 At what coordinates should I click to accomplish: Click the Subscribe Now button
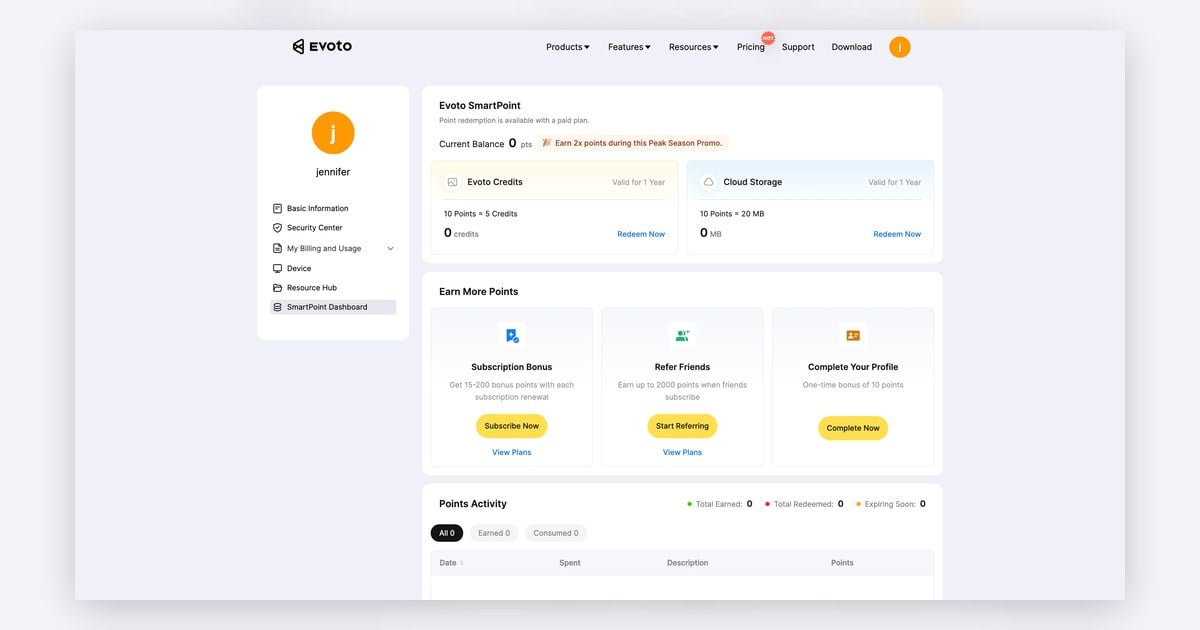tap(512, 426)
